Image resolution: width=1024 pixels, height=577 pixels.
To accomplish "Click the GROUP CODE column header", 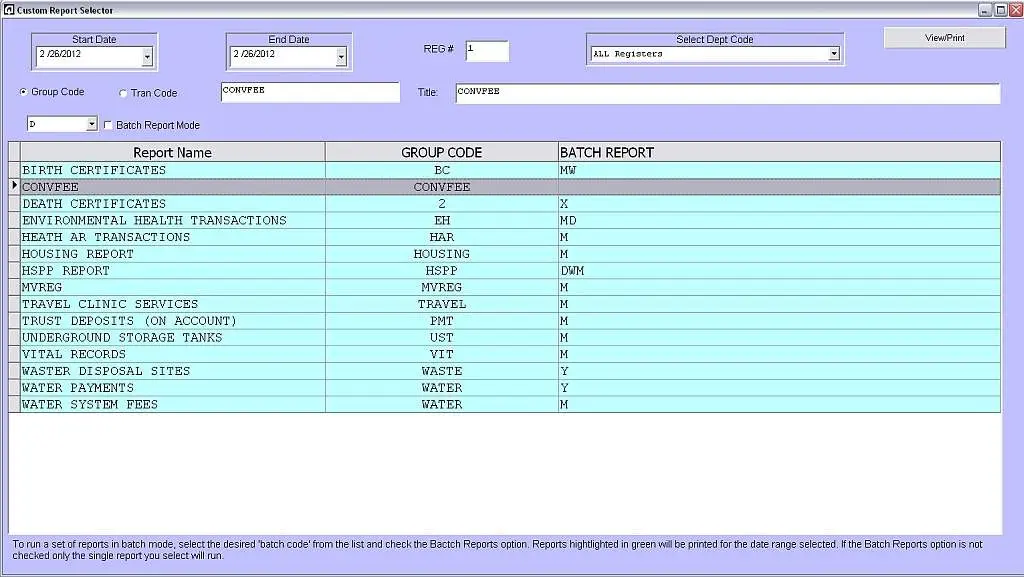I will tap(441, 152).
